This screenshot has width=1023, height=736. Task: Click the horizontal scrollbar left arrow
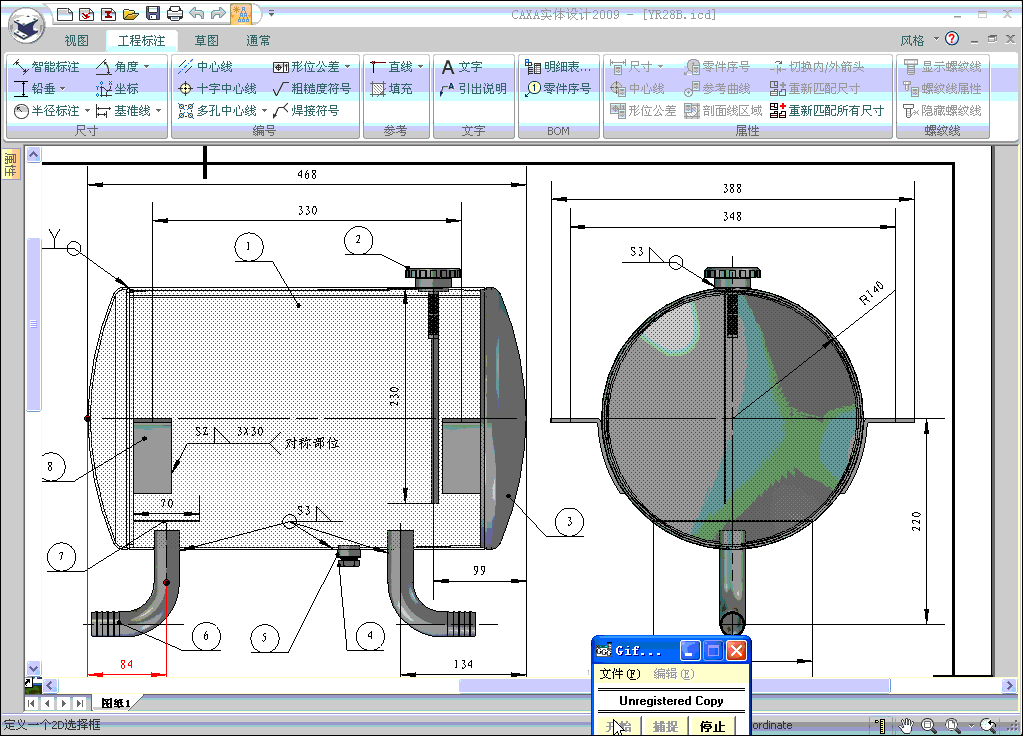click(x=50, y=685)
